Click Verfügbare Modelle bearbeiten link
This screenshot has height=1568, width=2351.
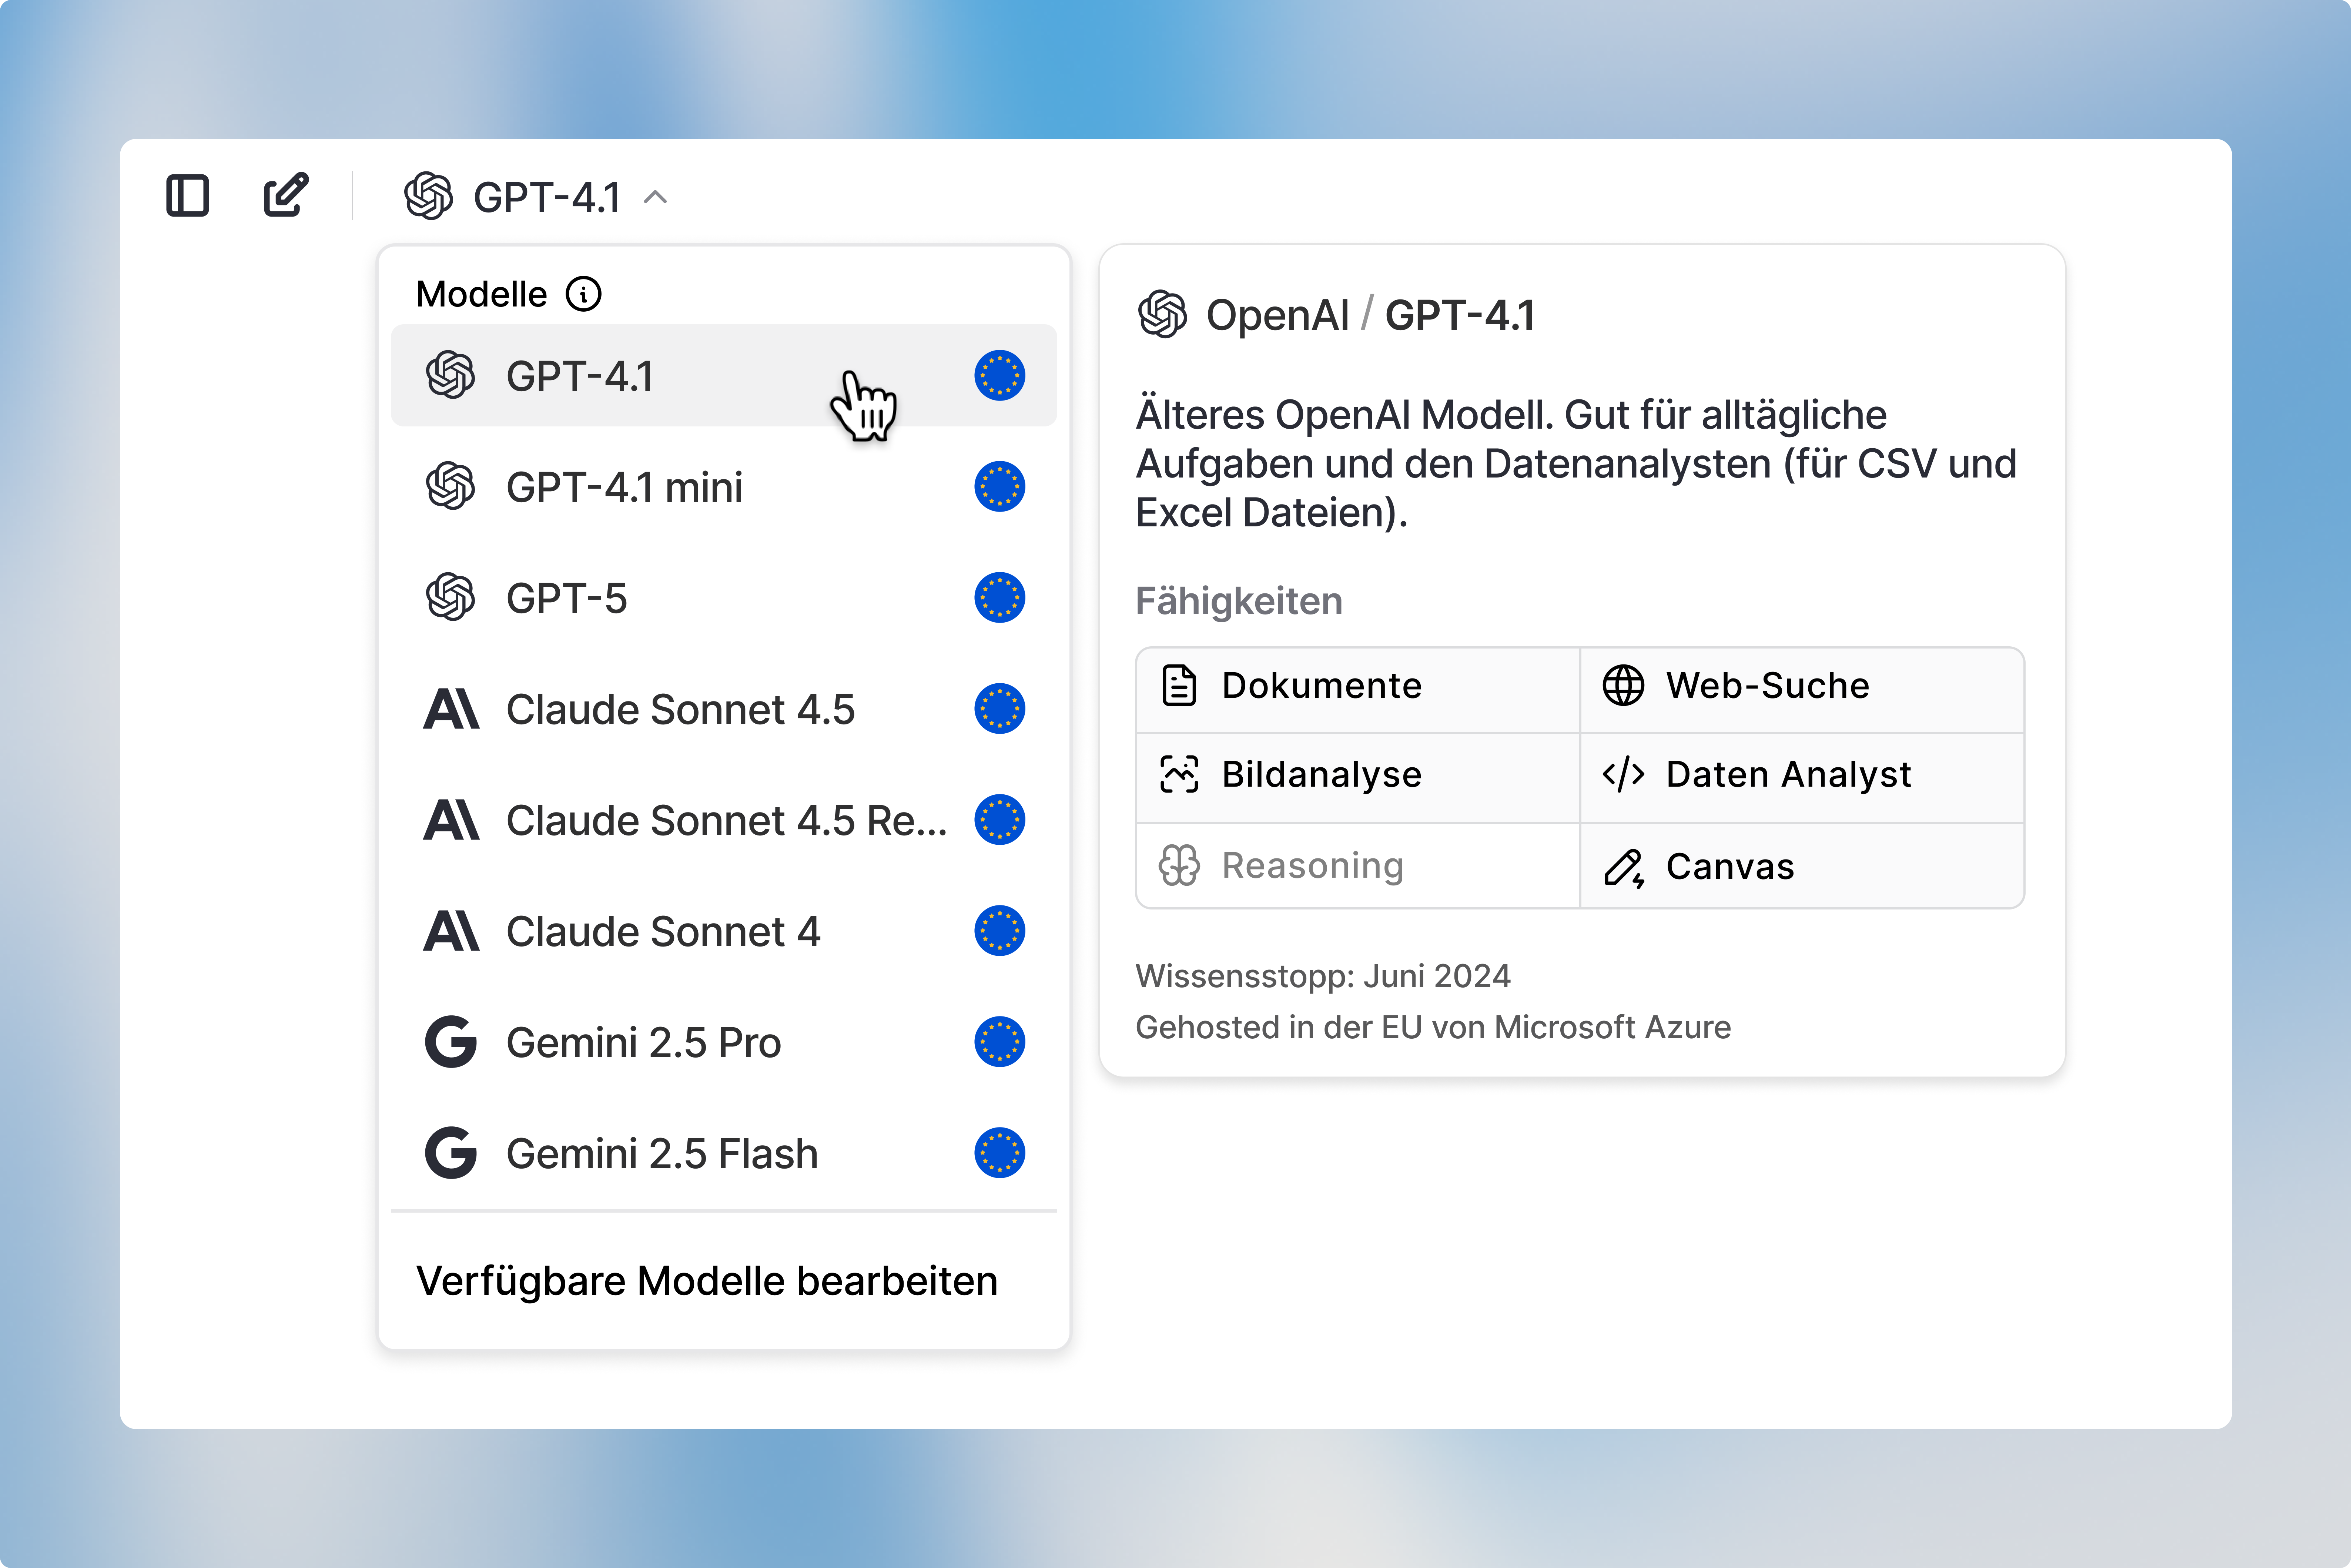click(x=706, y=1281)
